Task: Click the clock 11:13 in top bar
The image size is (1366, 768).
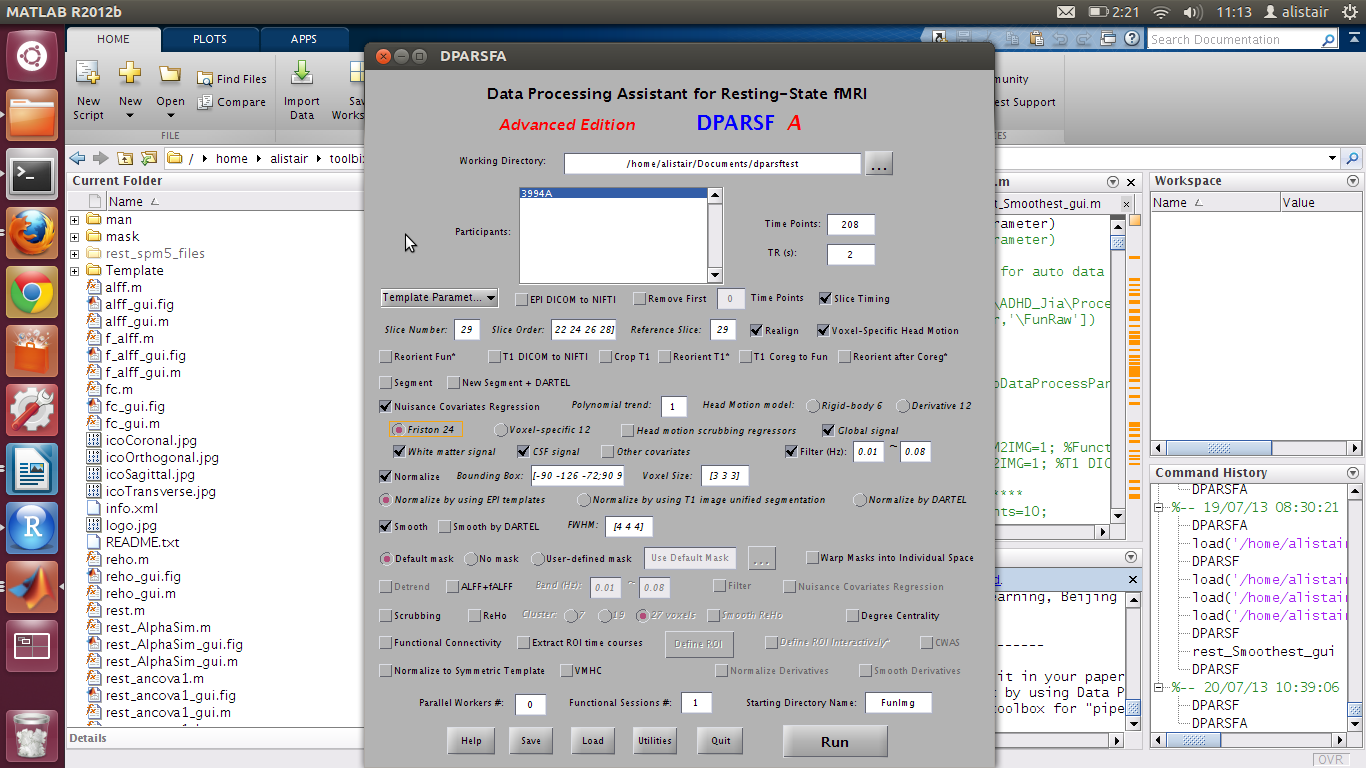Action: pyautogui.click(x=1235, y=12)
